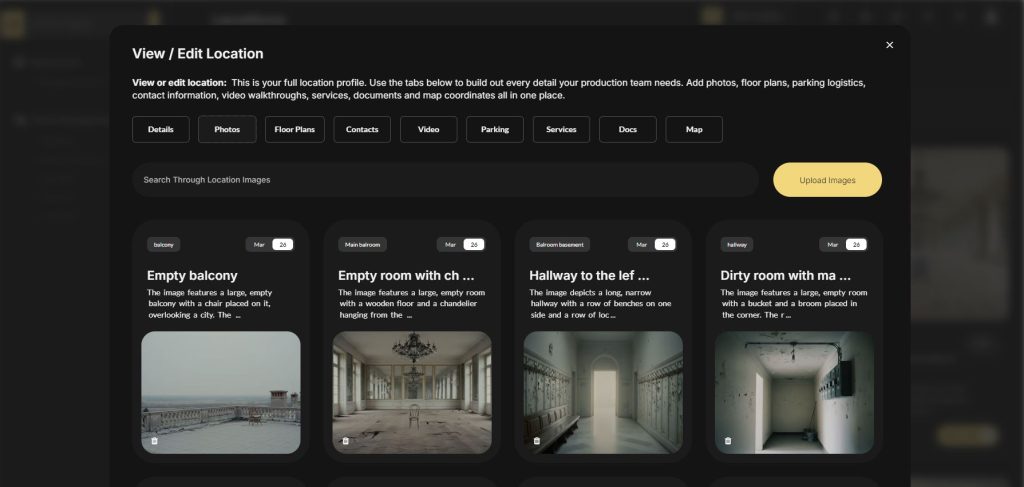Delete the Dirty room photo via trash icon
This screenshot has width=1024, height=487.
tap(728, 441)
